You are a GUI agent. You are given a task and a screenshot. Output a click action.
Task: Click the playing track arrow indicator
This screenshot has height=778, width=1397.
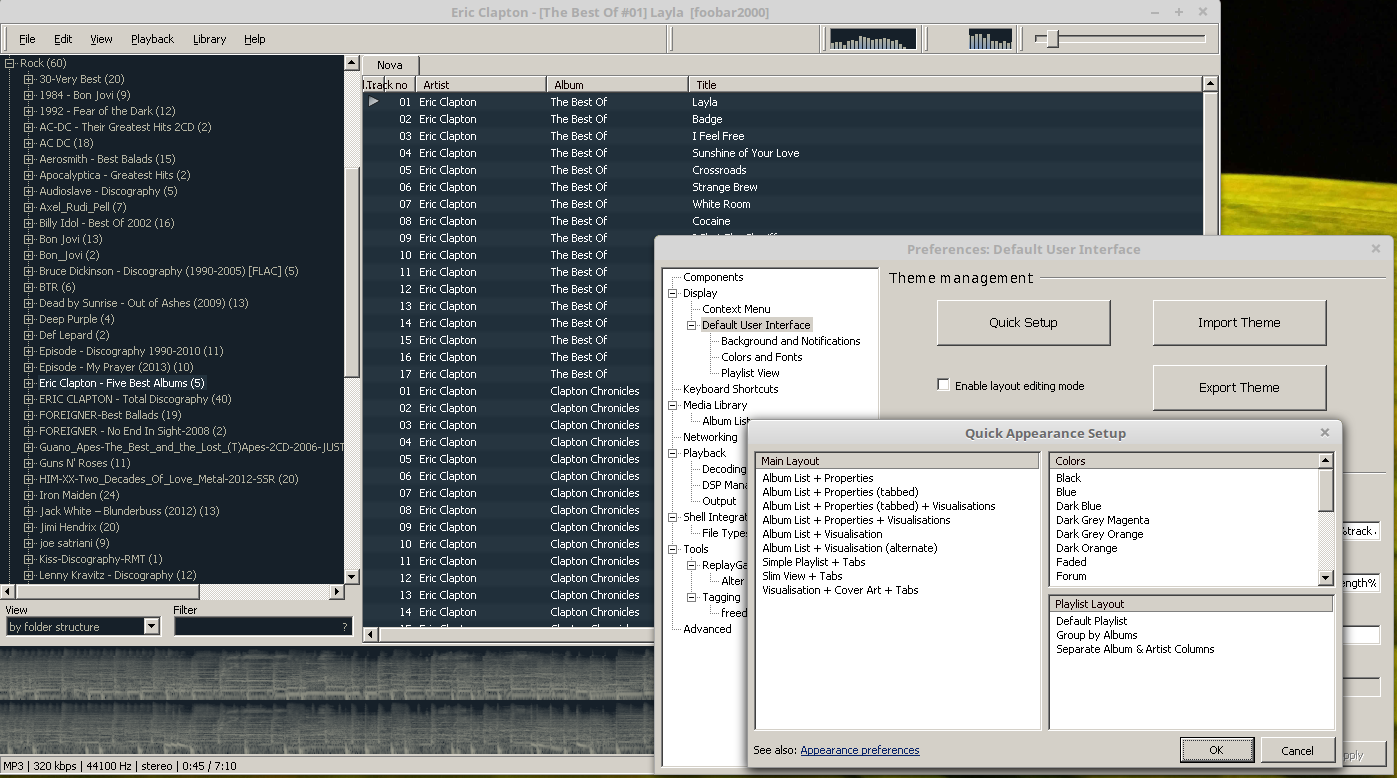click(373, 101)
